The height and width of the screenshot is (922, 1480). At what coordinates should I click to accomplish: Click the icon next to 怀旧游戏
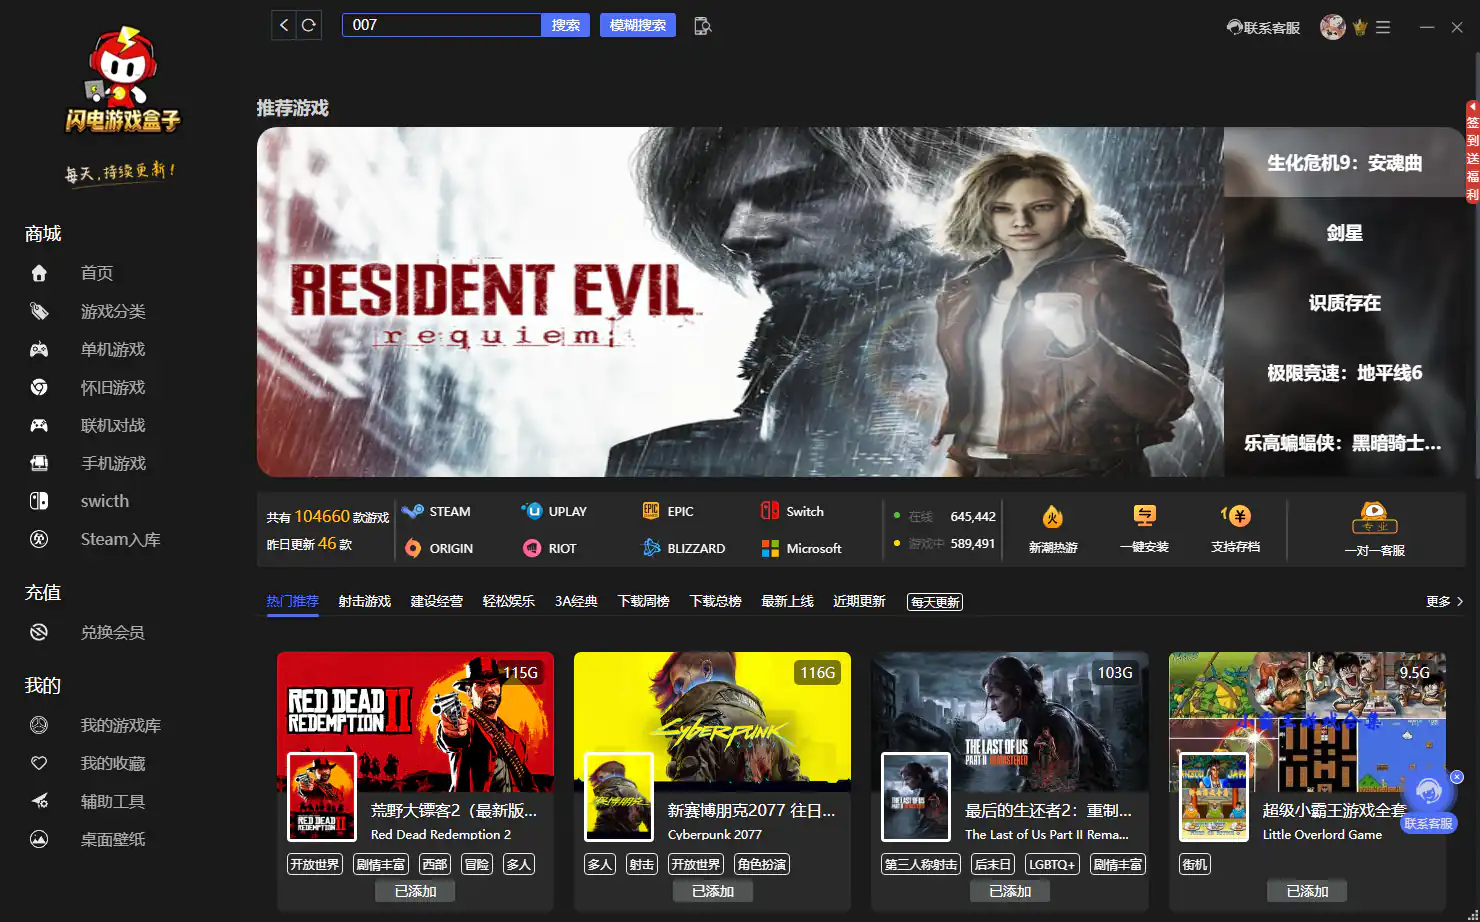[39, 387]
